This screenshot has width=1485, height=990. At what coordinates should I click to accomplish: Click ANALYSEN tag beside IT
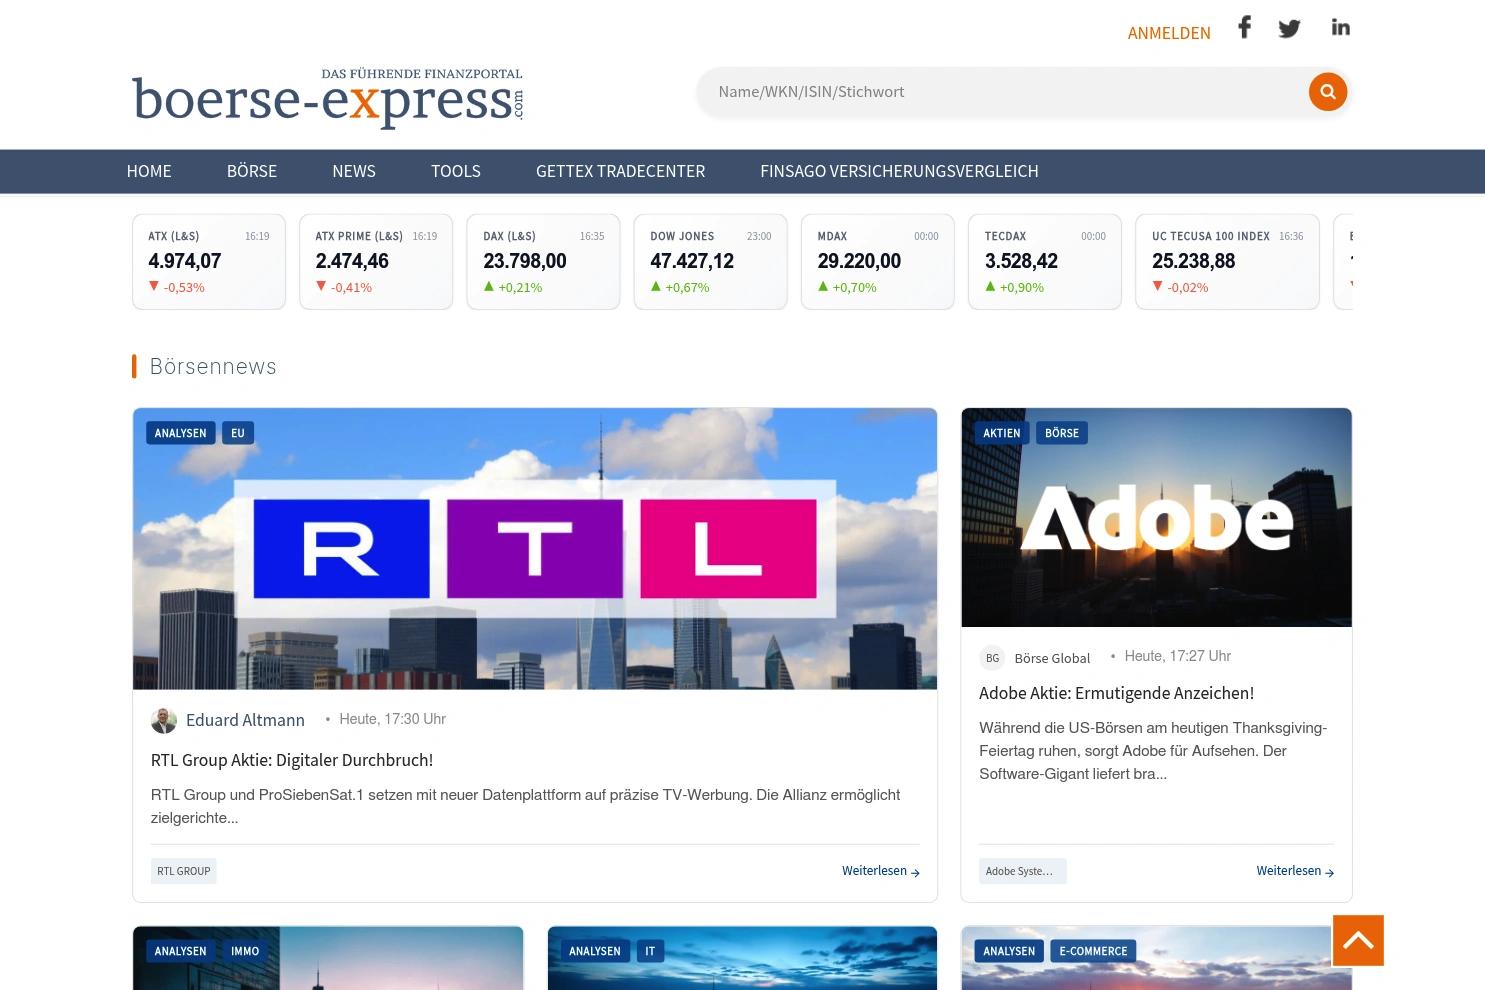[x=595, y=951]
